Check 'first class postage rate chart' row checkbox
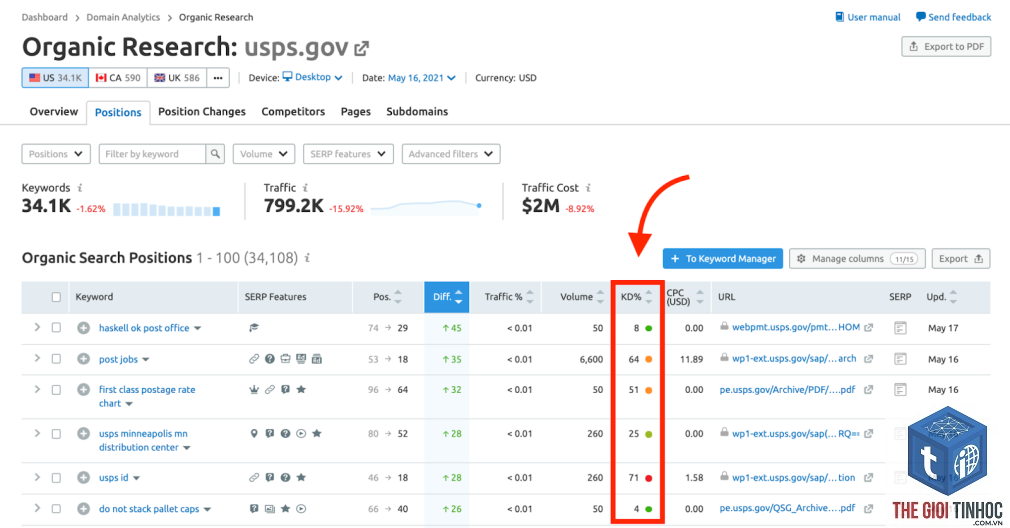The height and width of the screenshot is (528, 1010). pos(56,390)
